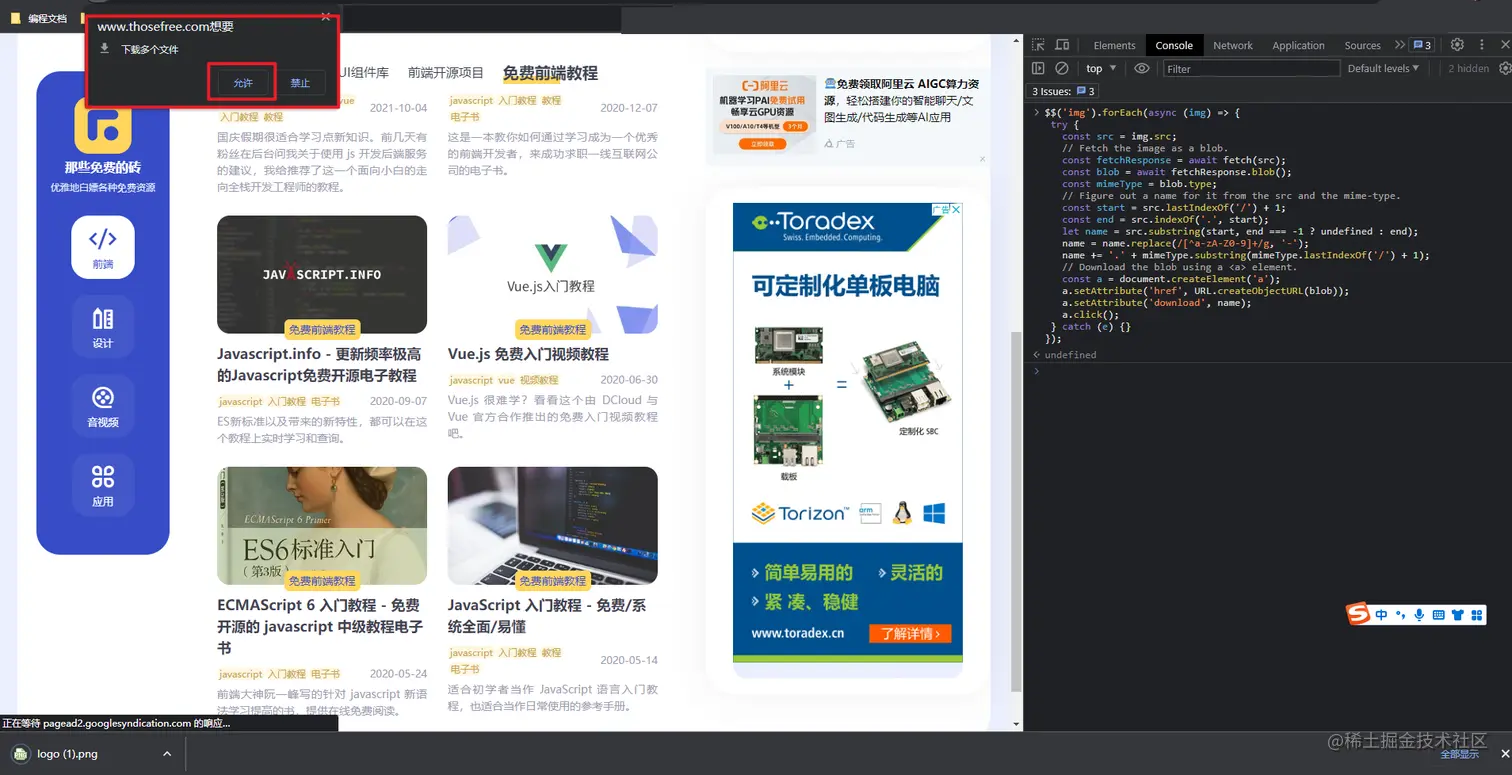Viewport: 1512px width, 775px height.
Task: Collapse the $$('img') console entry arrow
Action: click(x=1037, y=113)
